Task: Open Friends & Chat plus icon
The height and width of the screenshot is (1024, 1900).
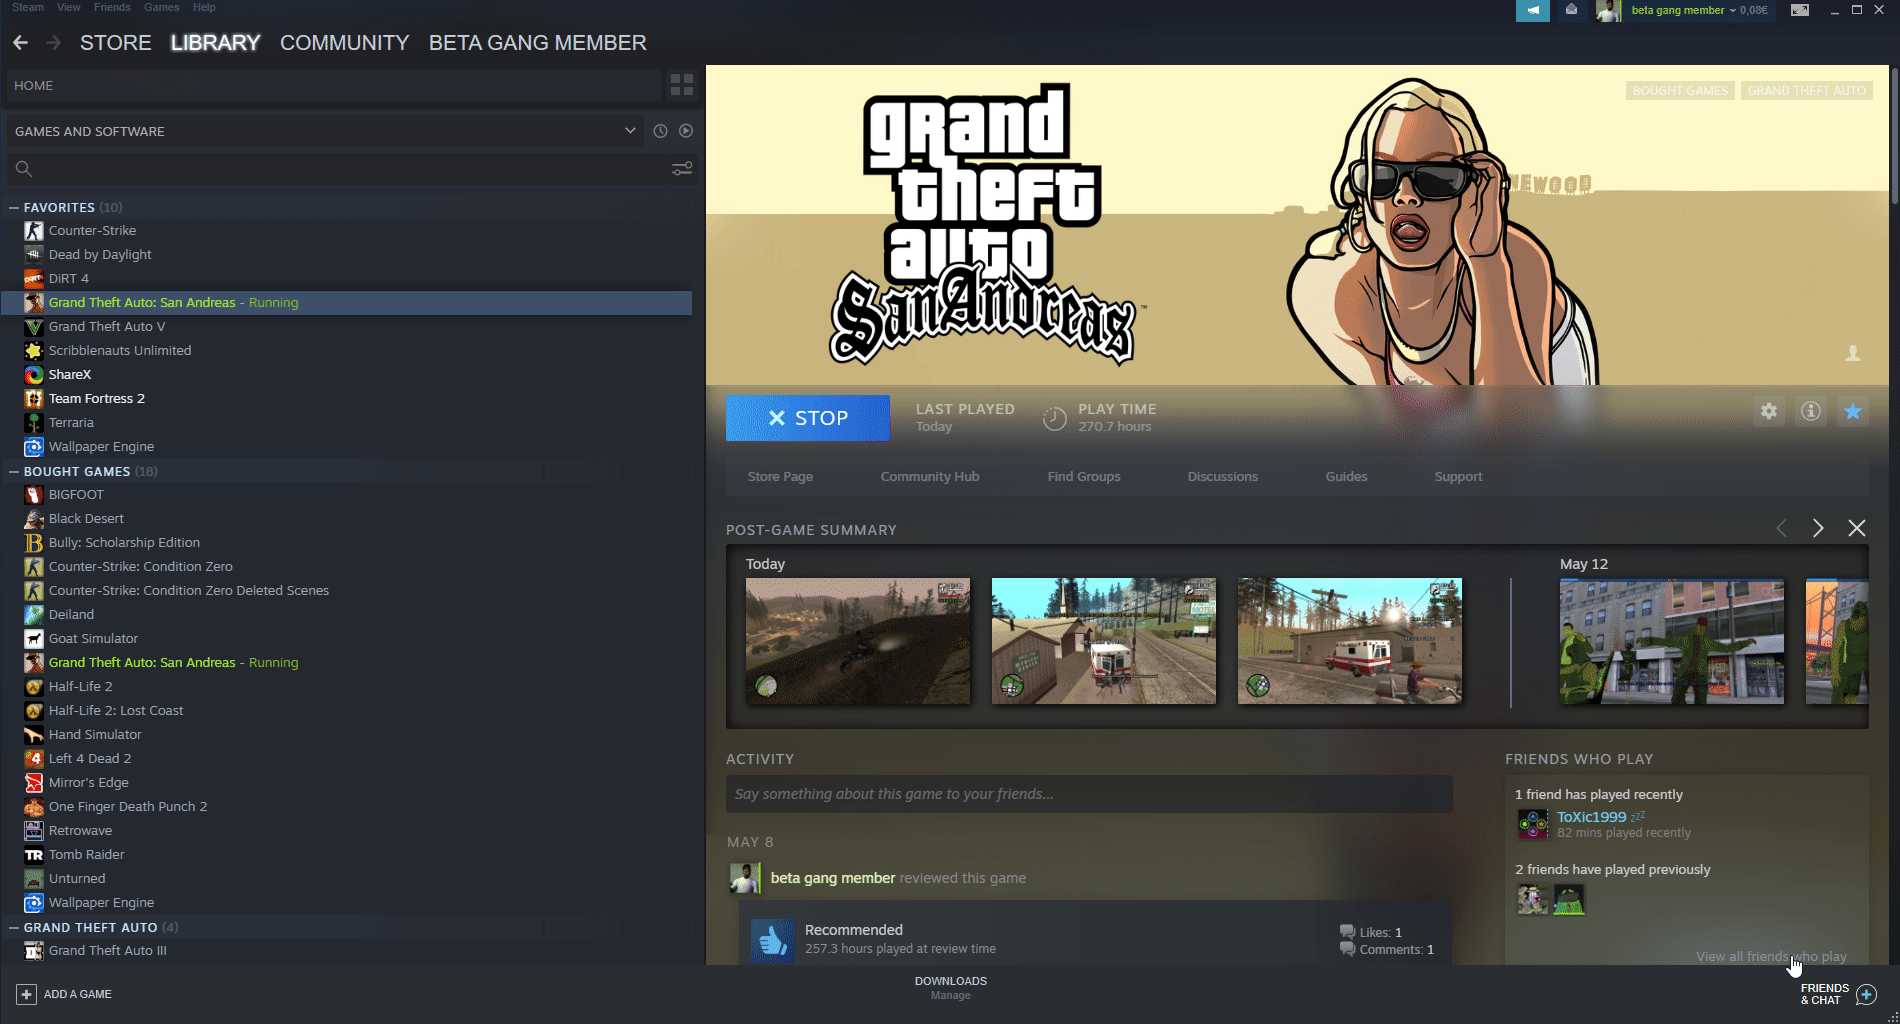Action: [1866, 994]
